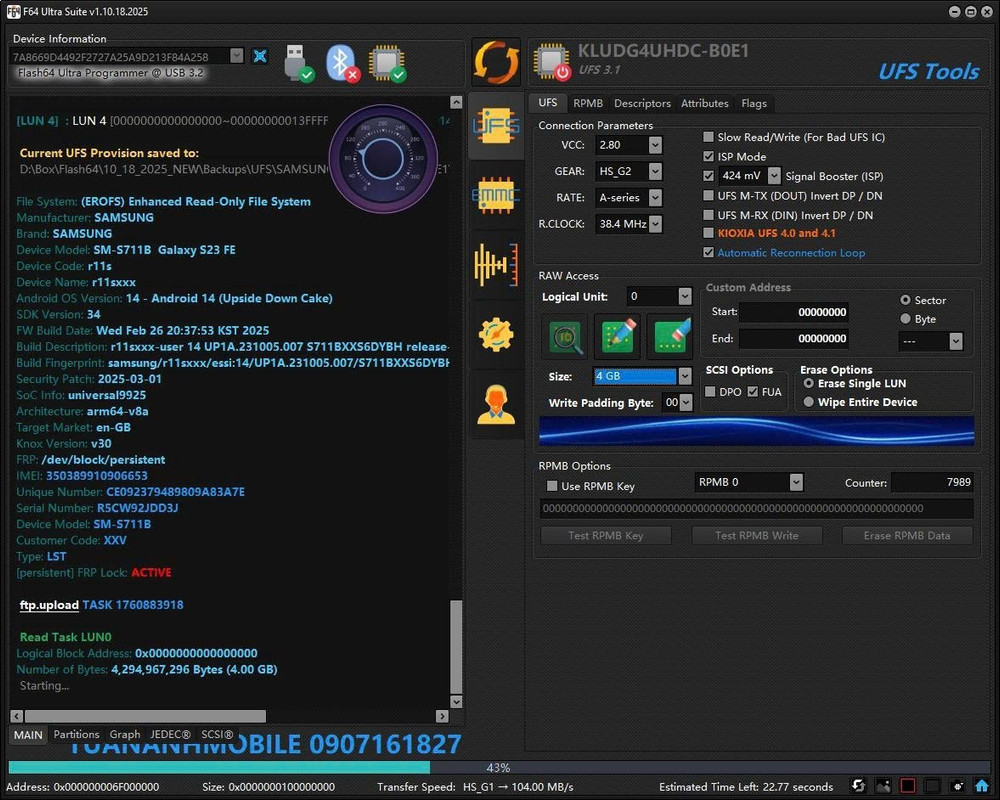Click the picture icon in the status bar
Screen dimensions: 1000x800
coord(883,785)
